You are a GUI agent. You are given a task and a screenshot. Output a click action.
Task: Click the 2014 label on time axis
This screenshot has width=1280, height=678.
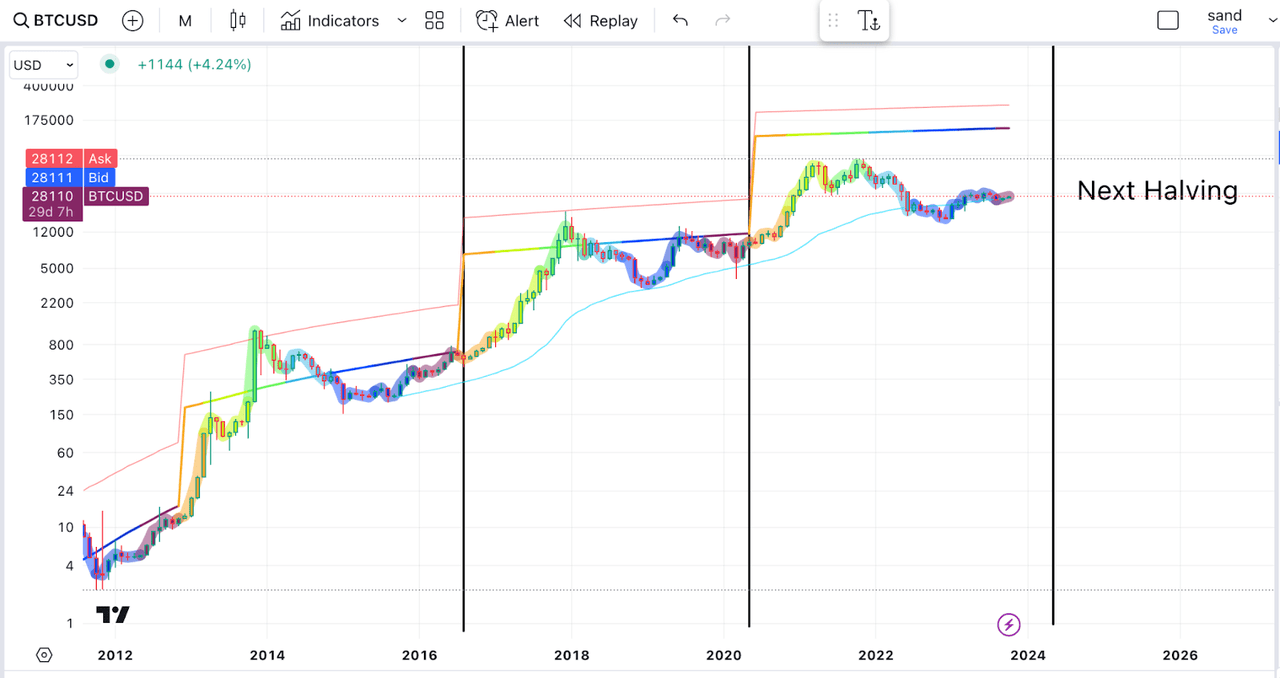[267, 655]
